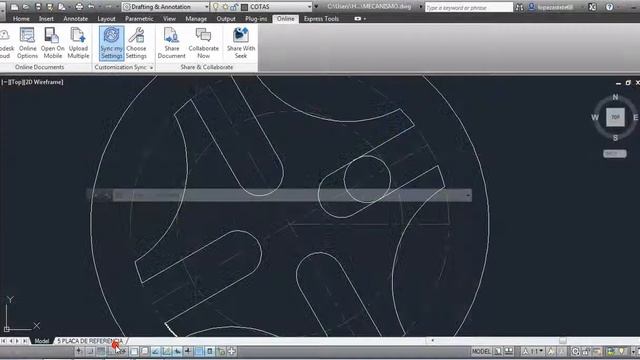Click the Redo arrow icon
This screenshot has width=640, height=360.
tap(108, 7)
